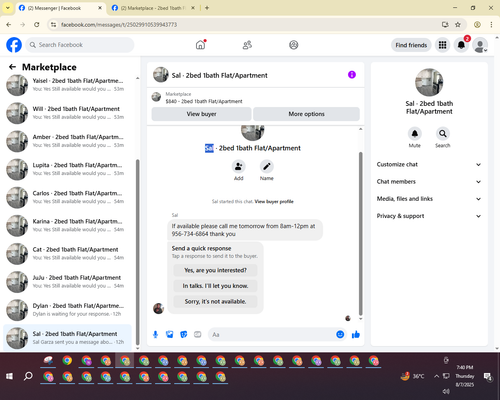Image resolution: width=500 pixels, height=400 pixels.
Task: Search in conversation with the magnifier icon
Action: (443, 134)
